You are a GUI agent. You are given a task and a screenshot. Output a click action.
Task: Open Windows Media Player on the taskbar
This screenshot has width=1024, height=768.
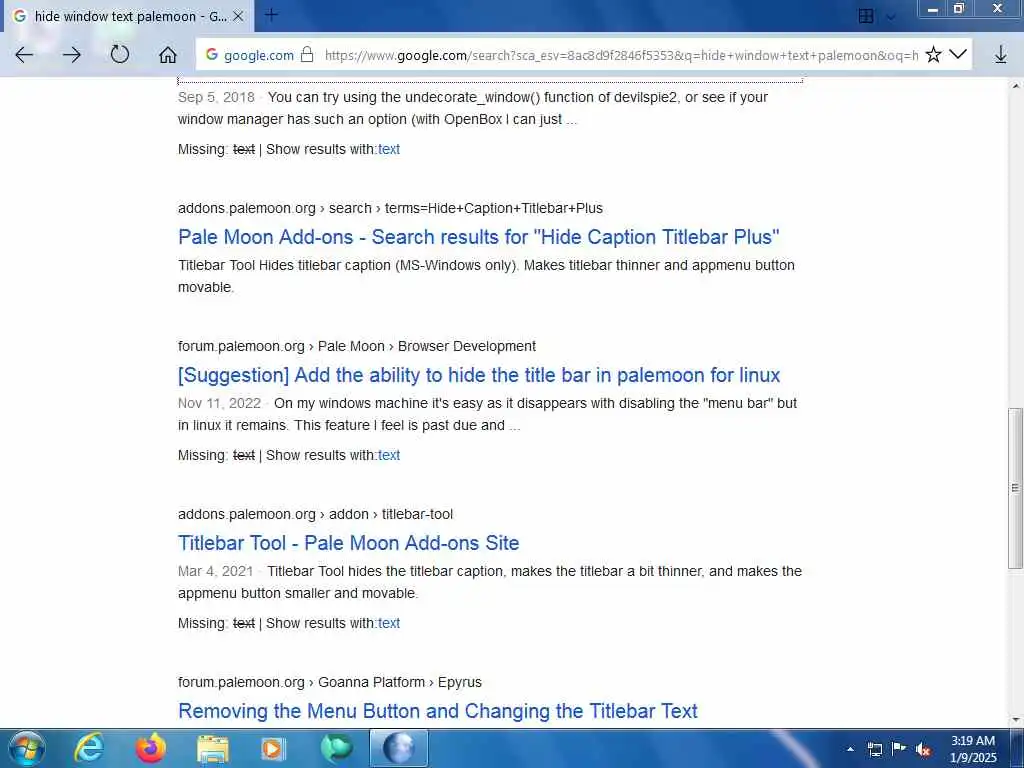click(274, 749)
